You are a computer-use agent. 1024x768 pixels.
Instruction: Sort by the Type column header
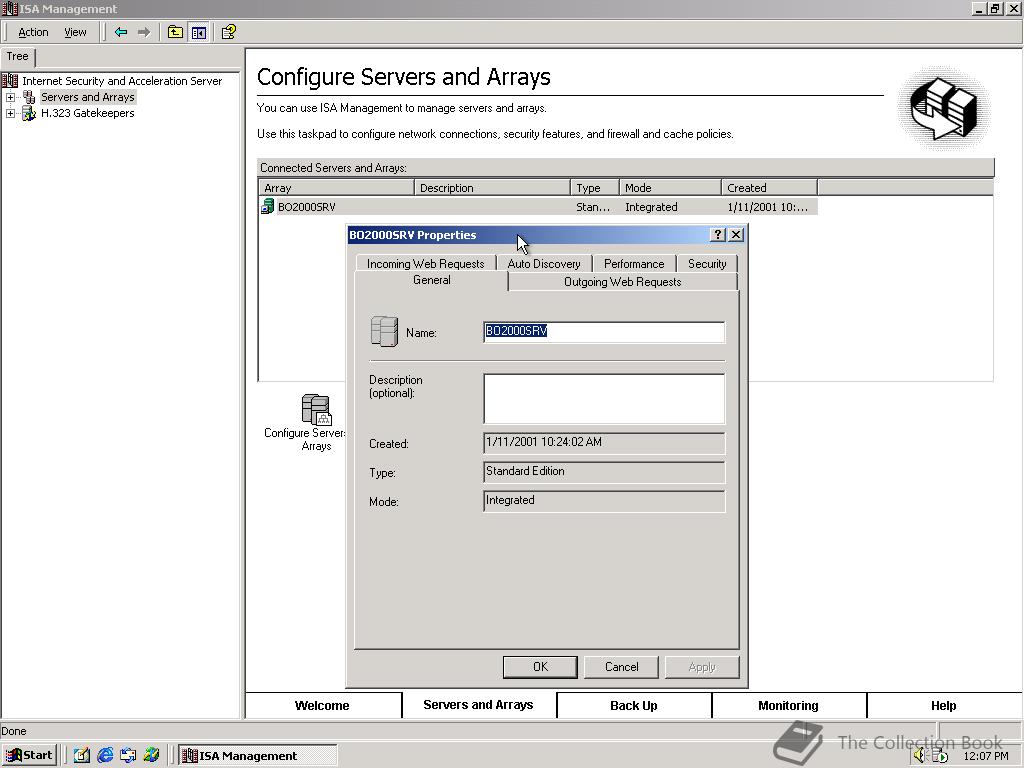594,188
